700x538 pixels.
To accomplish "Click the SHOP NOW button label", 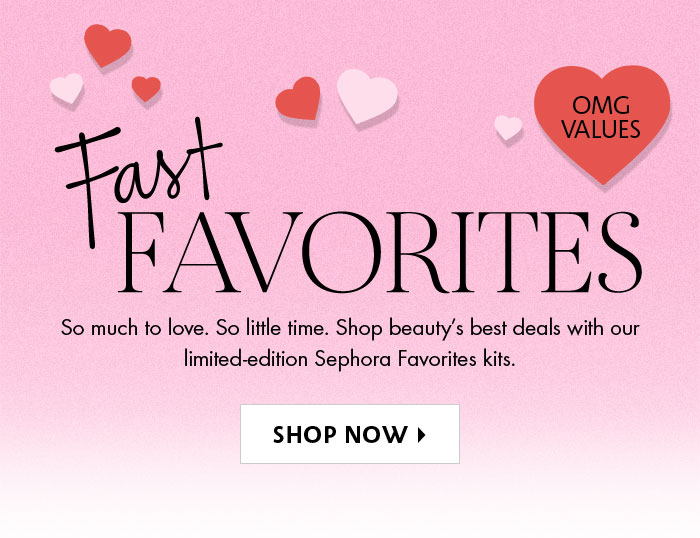I will click(340, 435).
